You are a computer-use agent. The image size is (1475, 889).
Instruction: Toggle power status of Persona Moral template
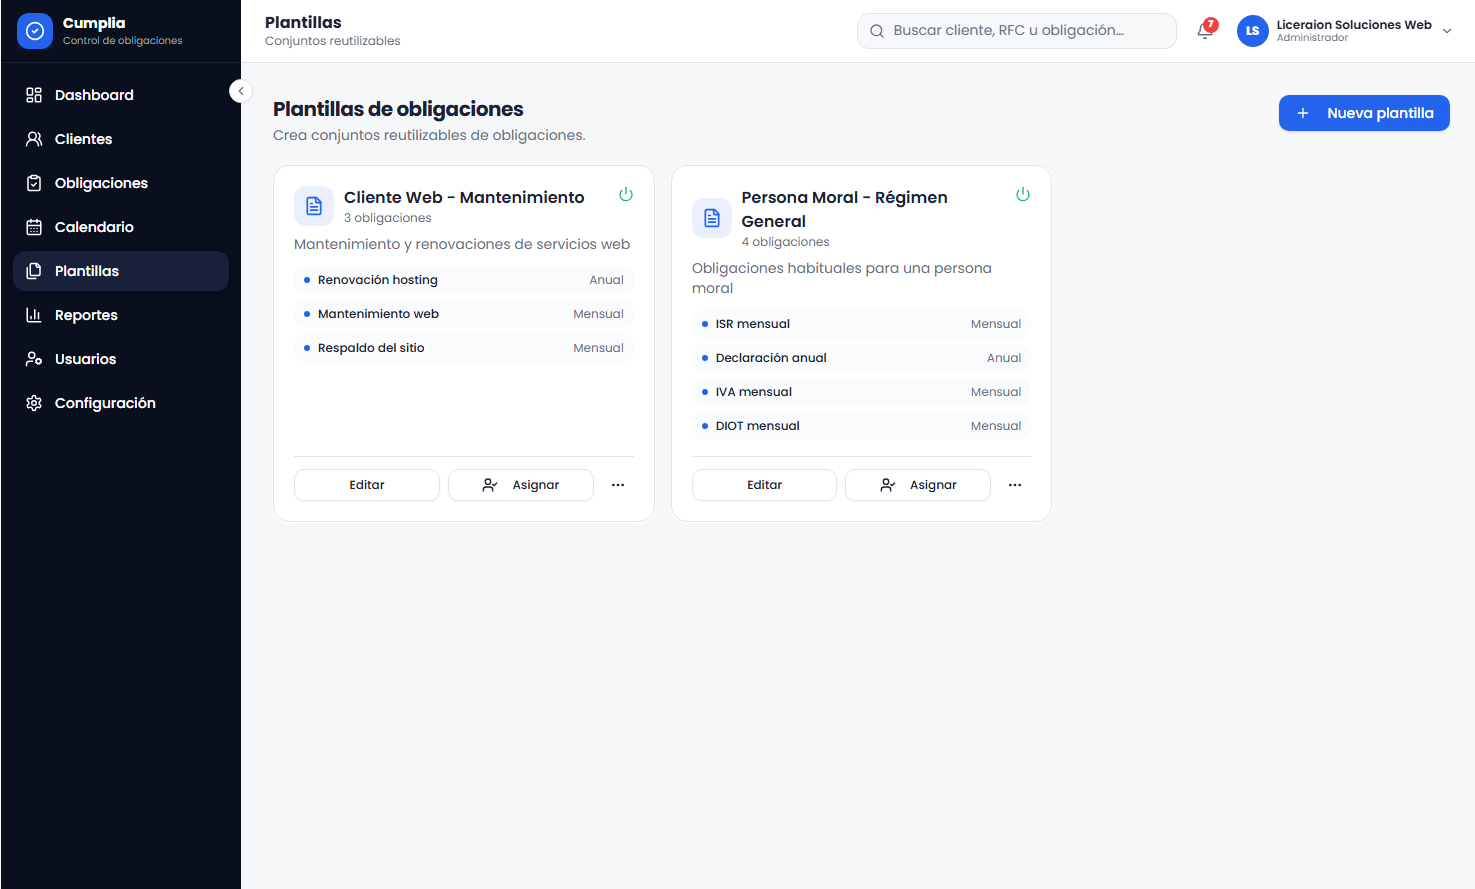pyautogui.click(x=1023, y=194)
